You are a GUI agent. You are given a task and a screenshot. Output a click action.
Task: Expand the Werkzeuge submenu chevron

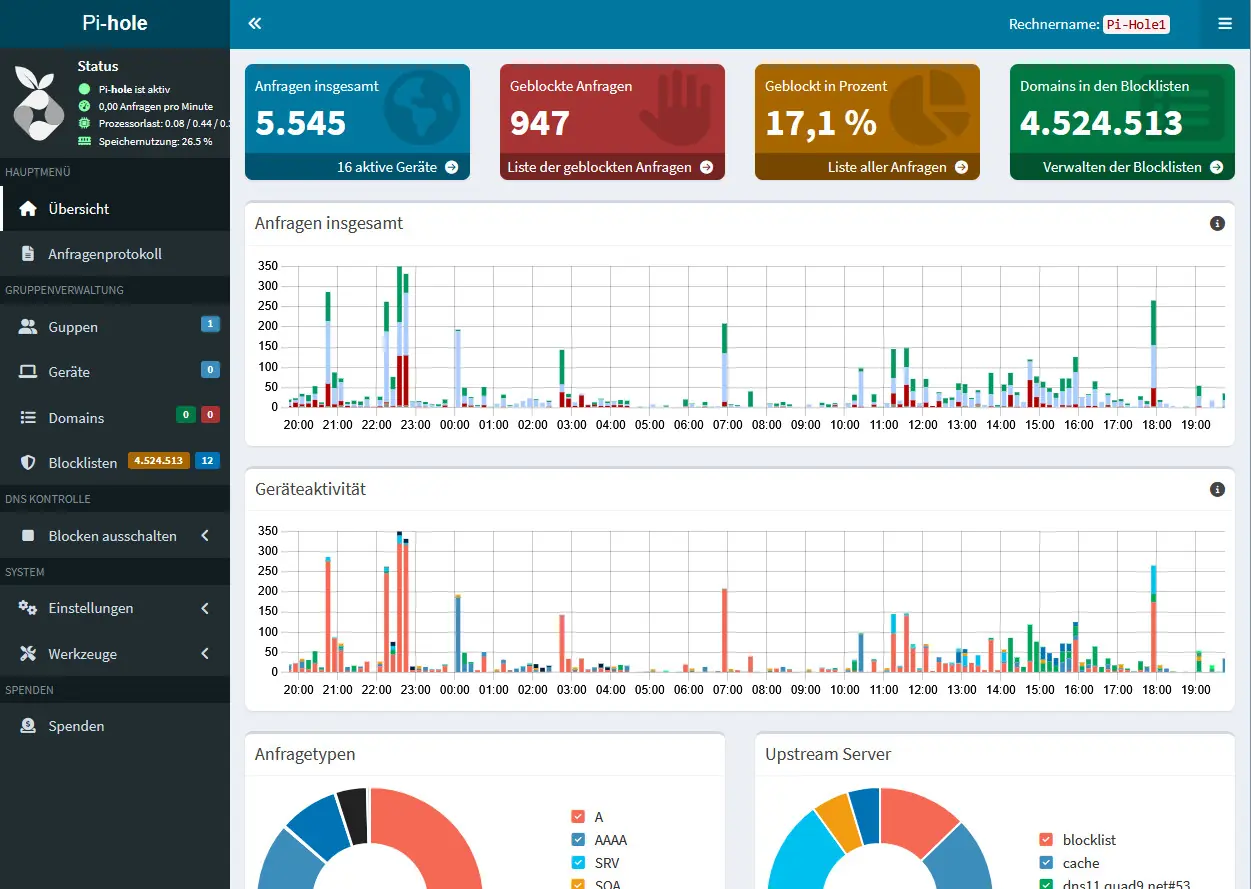pos(205,654)
